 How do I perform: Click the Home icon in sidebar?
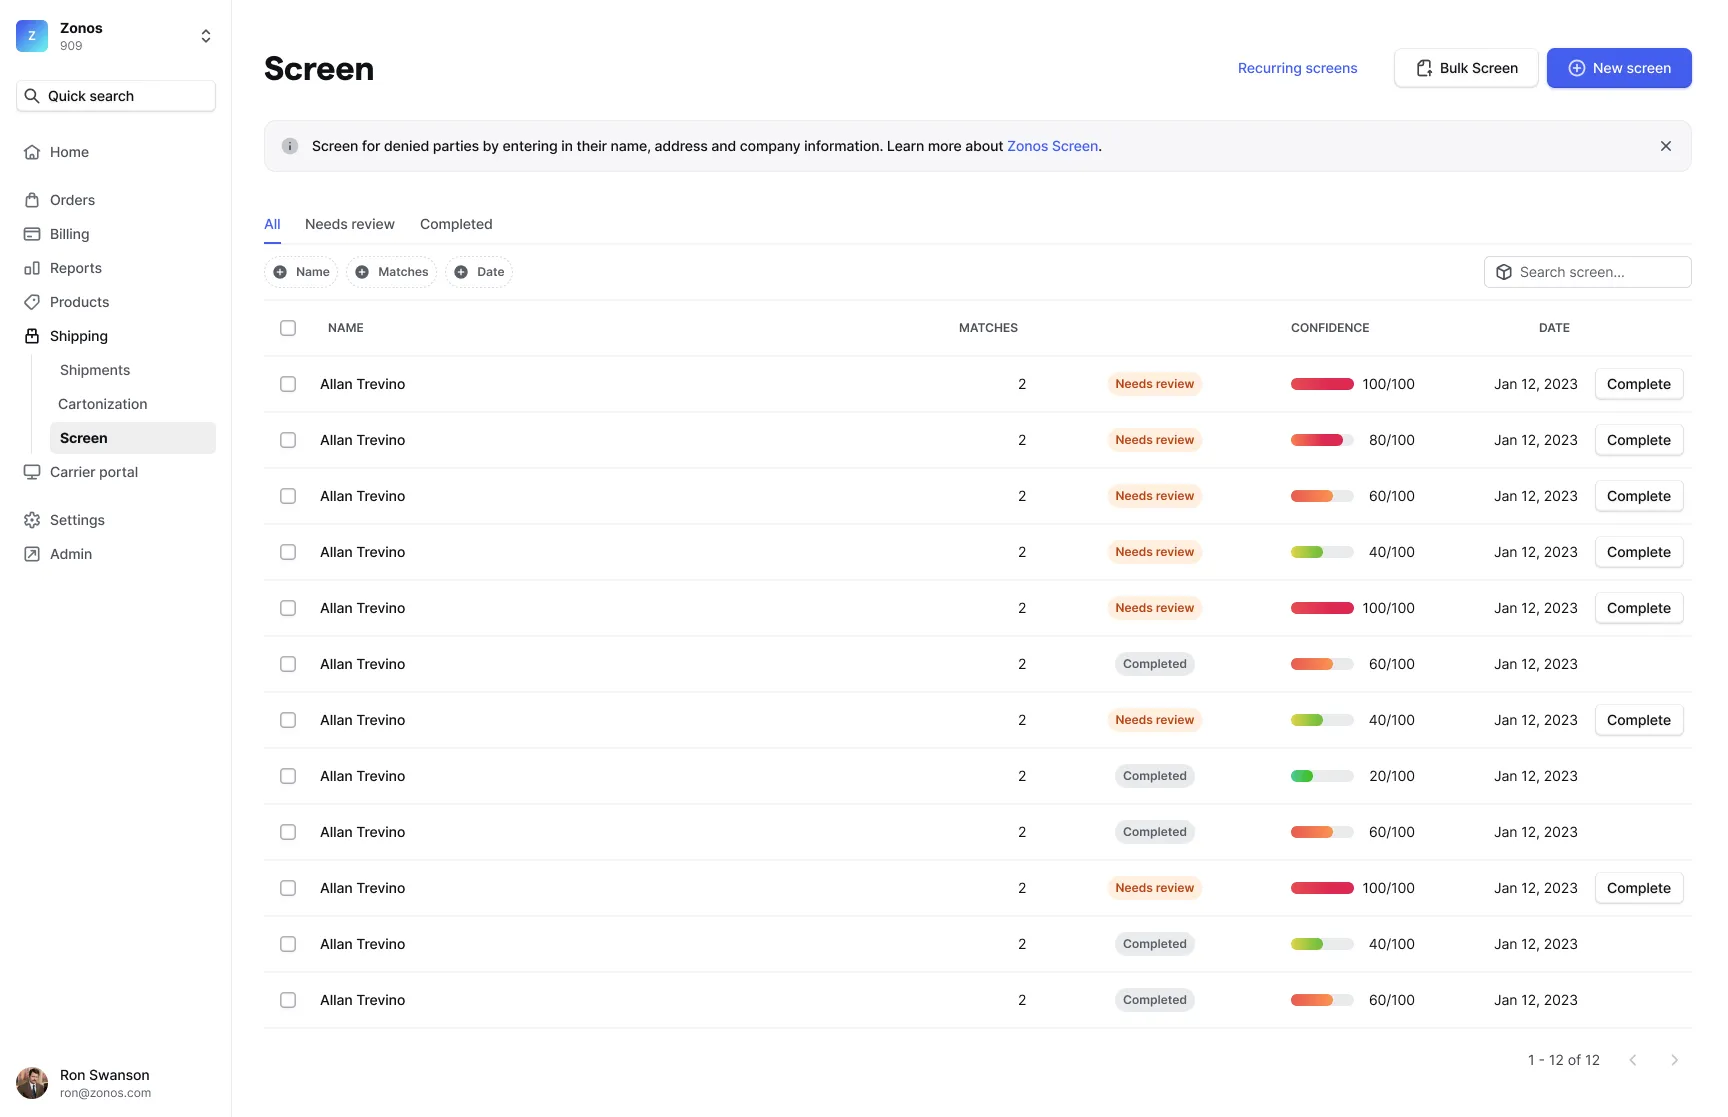click(x=32, y=152)
